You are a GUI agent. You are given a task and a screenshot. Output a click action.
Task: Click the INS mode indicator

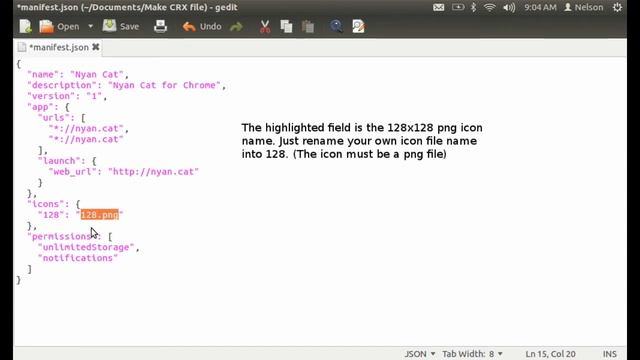(610, 354)
